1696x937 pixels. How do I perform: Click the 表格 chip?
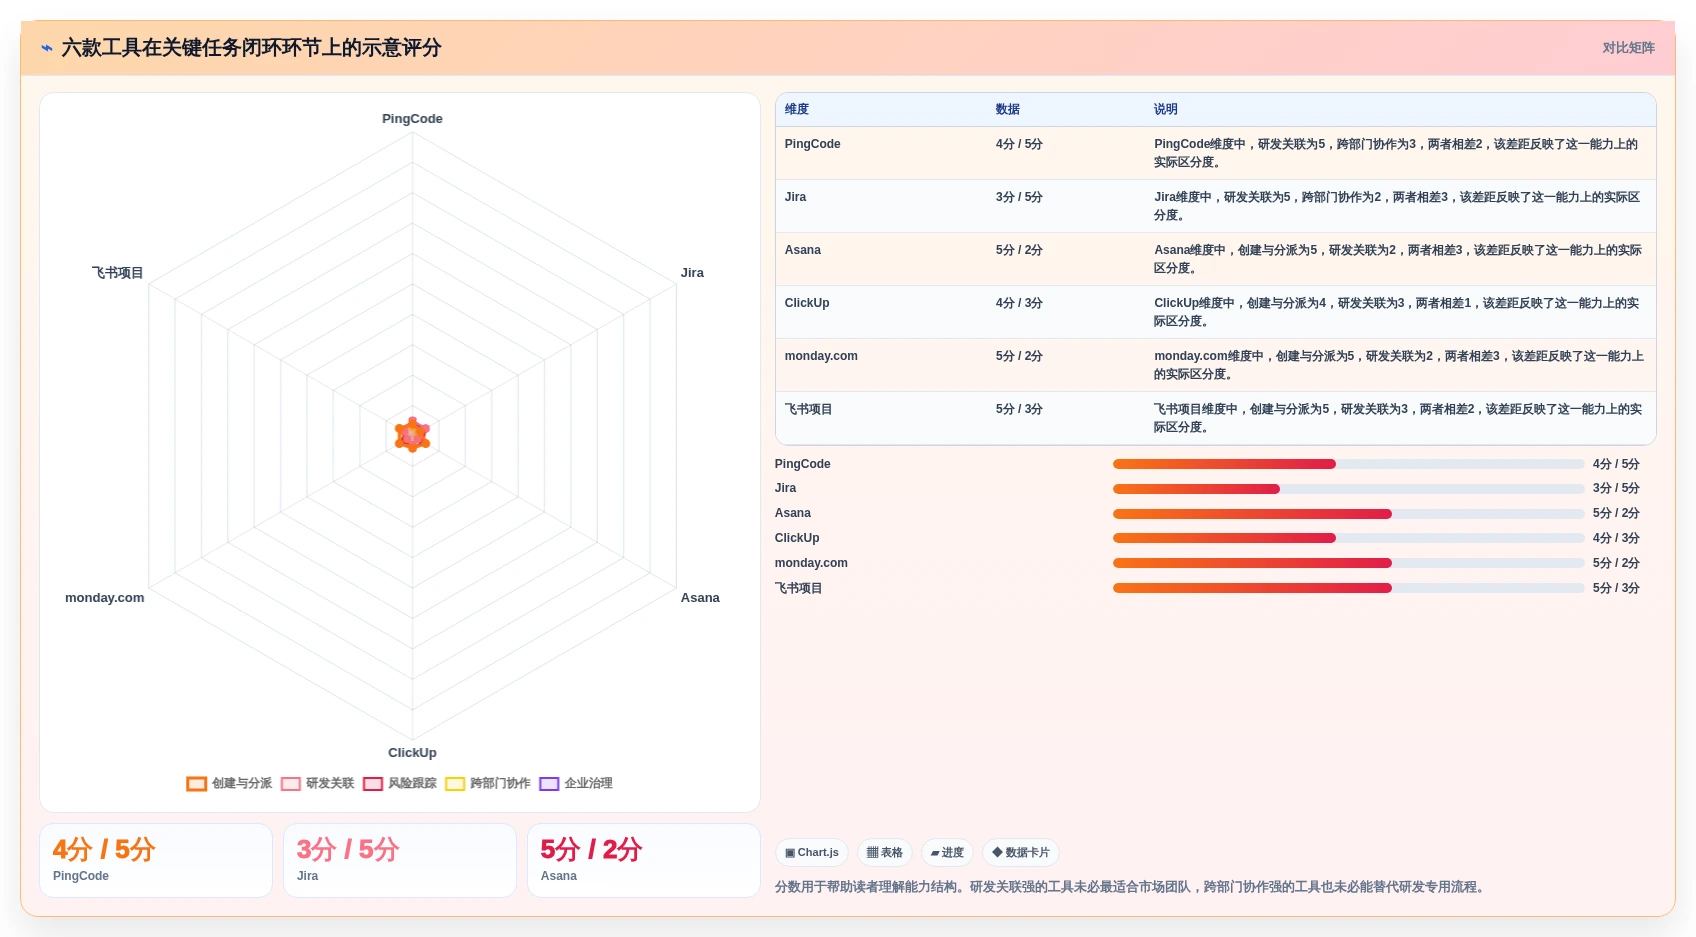coord(885,853)
